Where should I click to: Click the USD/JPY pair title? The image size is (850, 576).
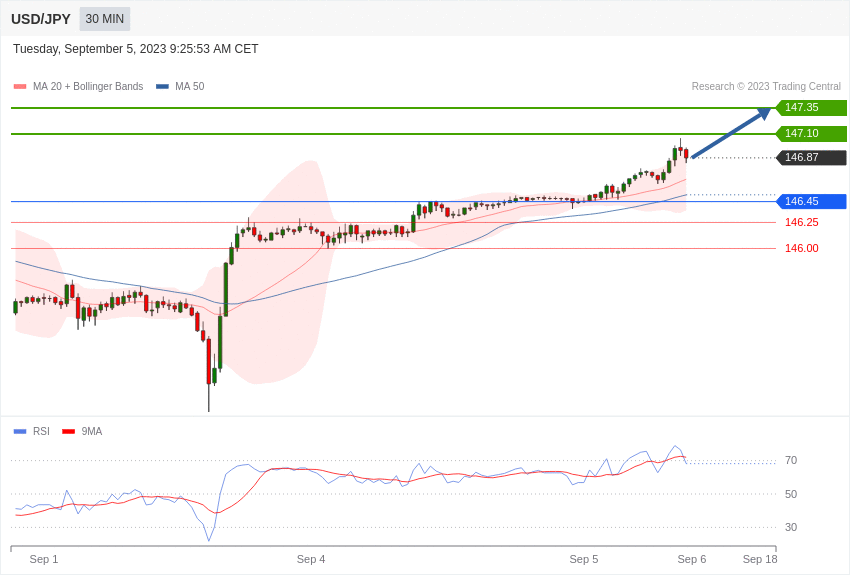pyautogui.click(x=41, y=19)
